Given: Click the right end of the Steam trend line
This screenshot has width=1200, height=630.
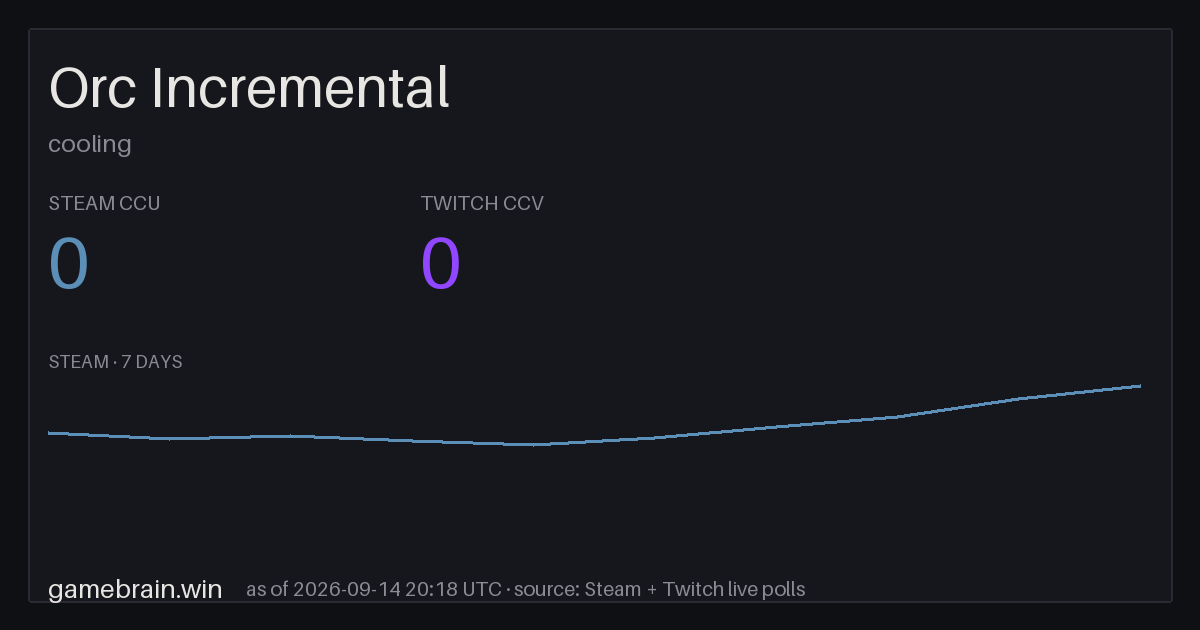Looking at the screenshot, I should (x=1139, y=386).
